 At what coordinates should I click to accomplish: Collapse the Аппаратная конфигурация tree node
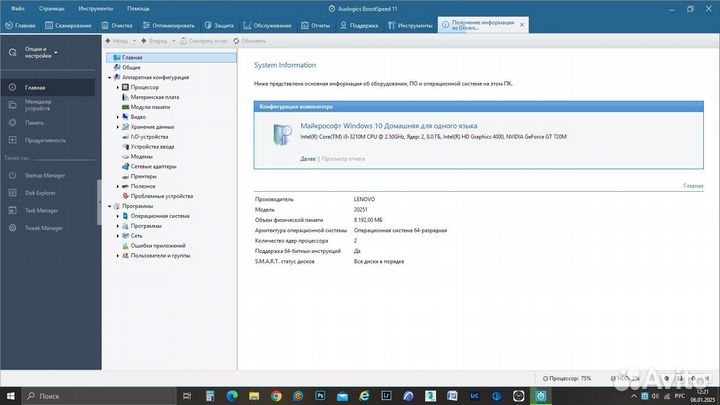point(109,78)
